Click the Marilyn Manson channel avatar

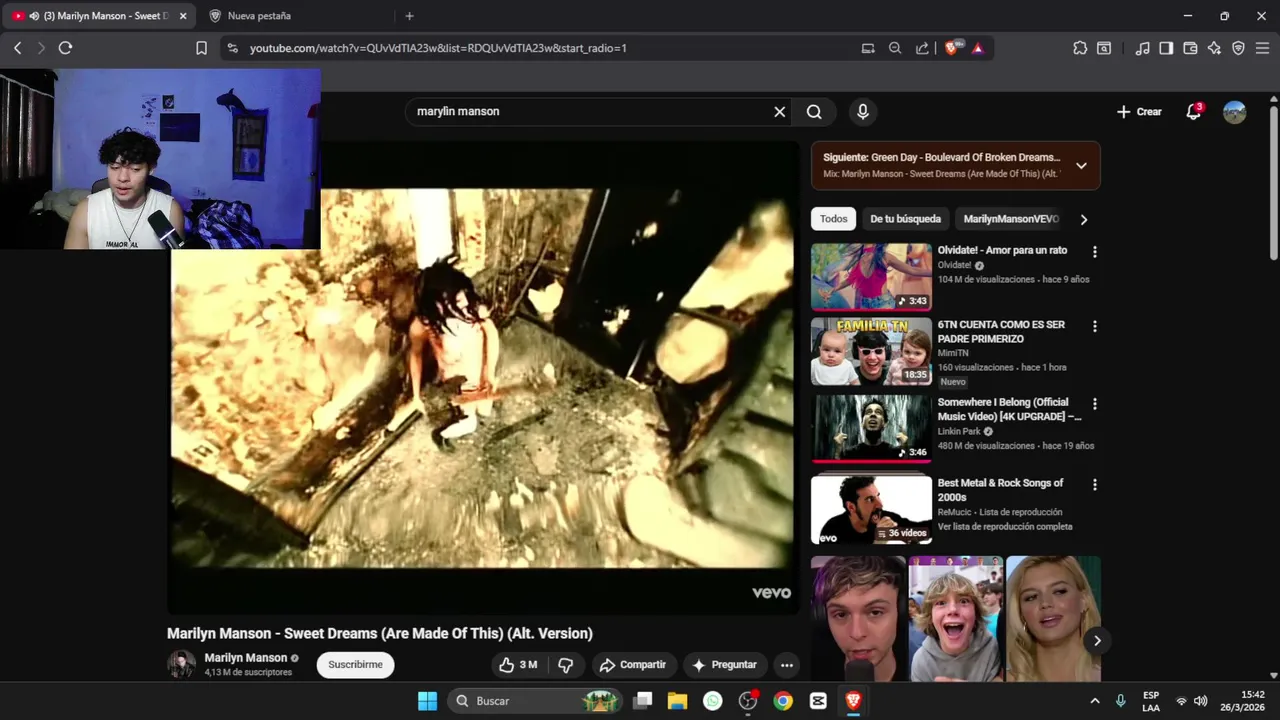pos(182,665)
